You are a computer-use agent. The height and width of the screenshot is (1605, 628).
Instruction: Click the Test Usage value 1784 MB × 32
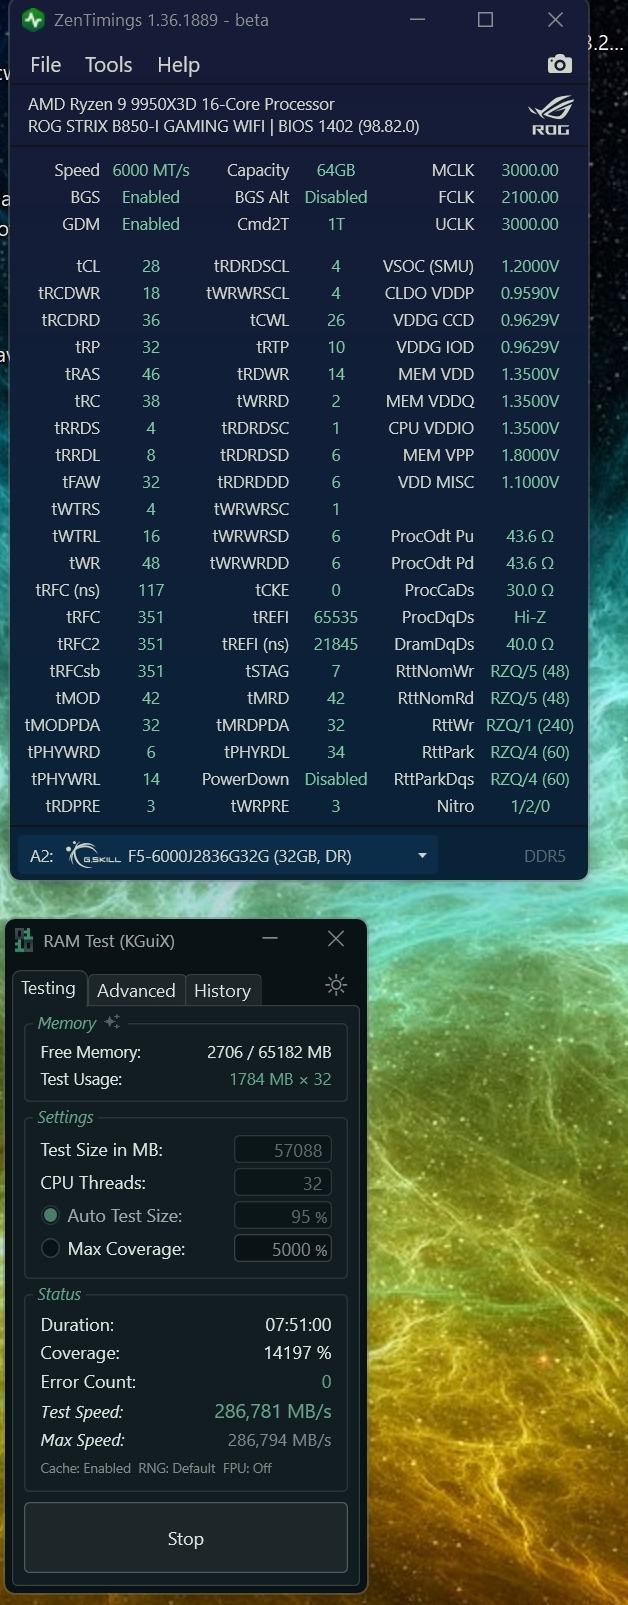pyautogui.click(x=280, y=1080)
